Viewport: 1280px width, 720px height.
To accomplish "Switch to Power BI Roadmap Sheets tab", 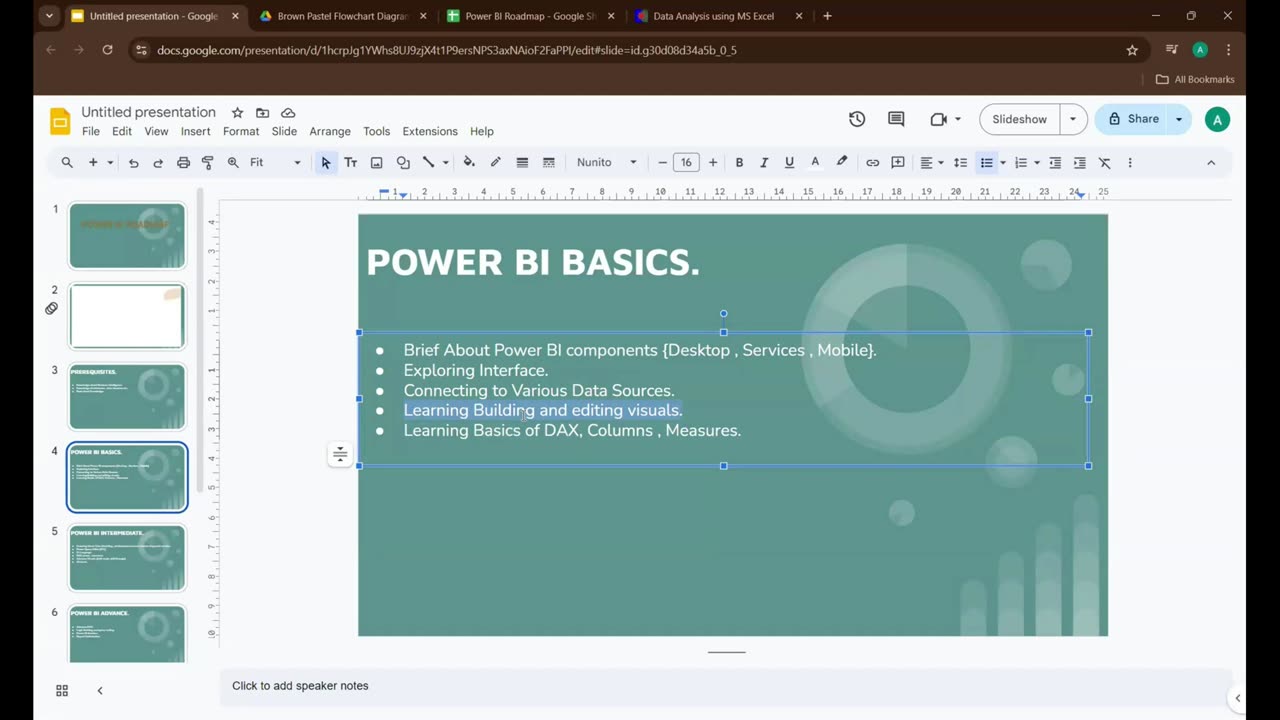I will coord(530,16).
